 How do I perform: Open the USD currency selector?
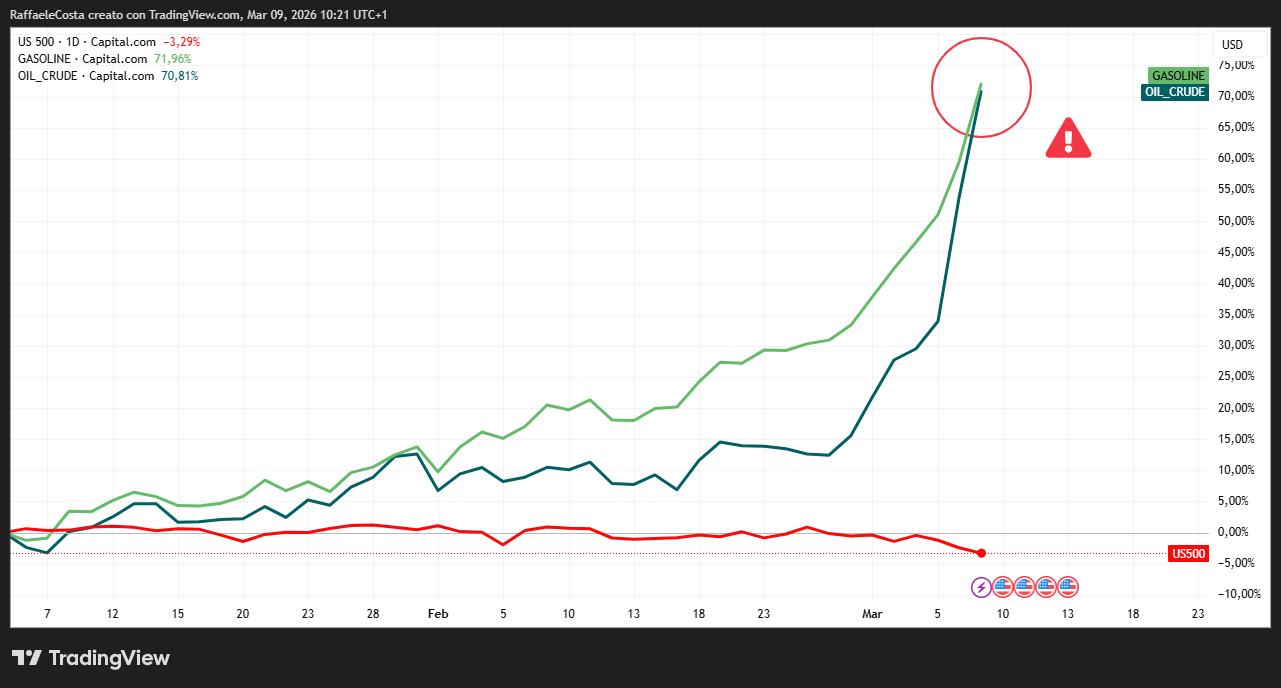click(x=1231, y=45)
